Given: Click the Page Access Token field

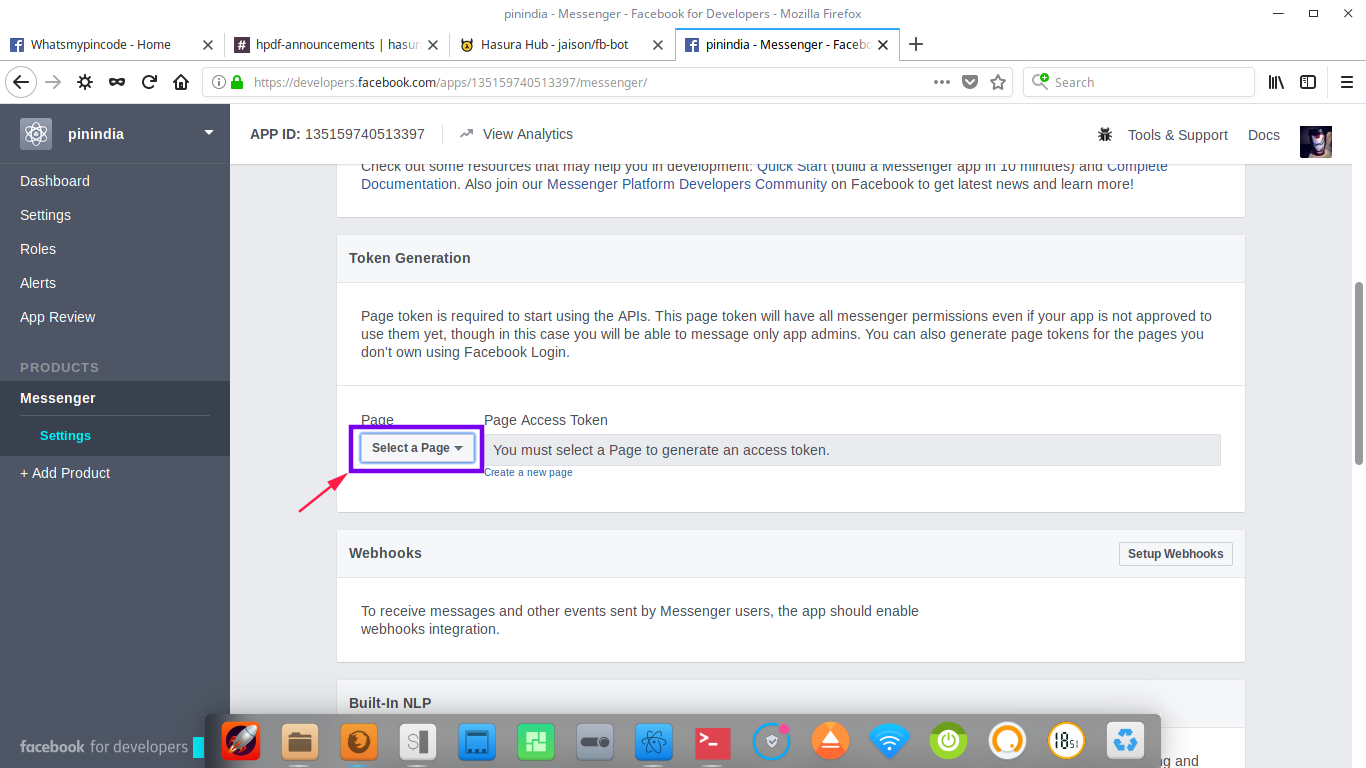Looking at the screenshot, I should [852, 450].
